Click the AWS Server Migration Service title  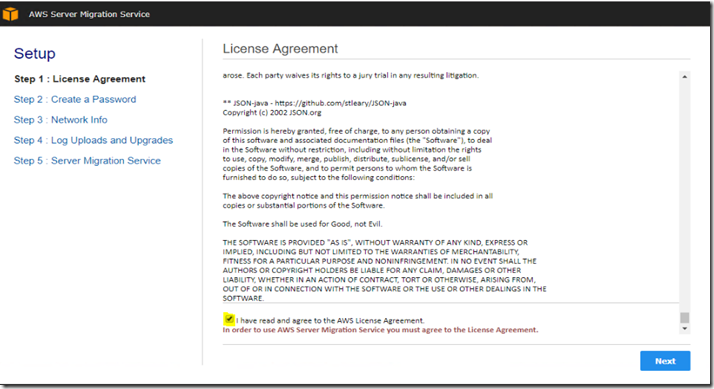(x=89, y=14)
